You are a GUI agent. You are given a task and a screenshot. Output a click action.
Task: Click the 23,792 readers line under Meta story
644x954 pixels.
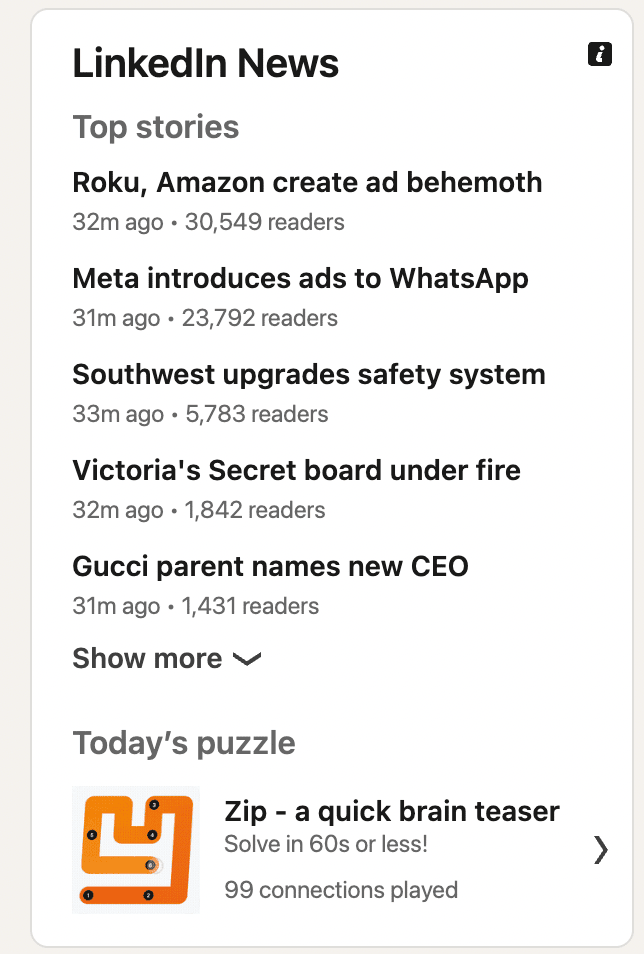(205, 318)
